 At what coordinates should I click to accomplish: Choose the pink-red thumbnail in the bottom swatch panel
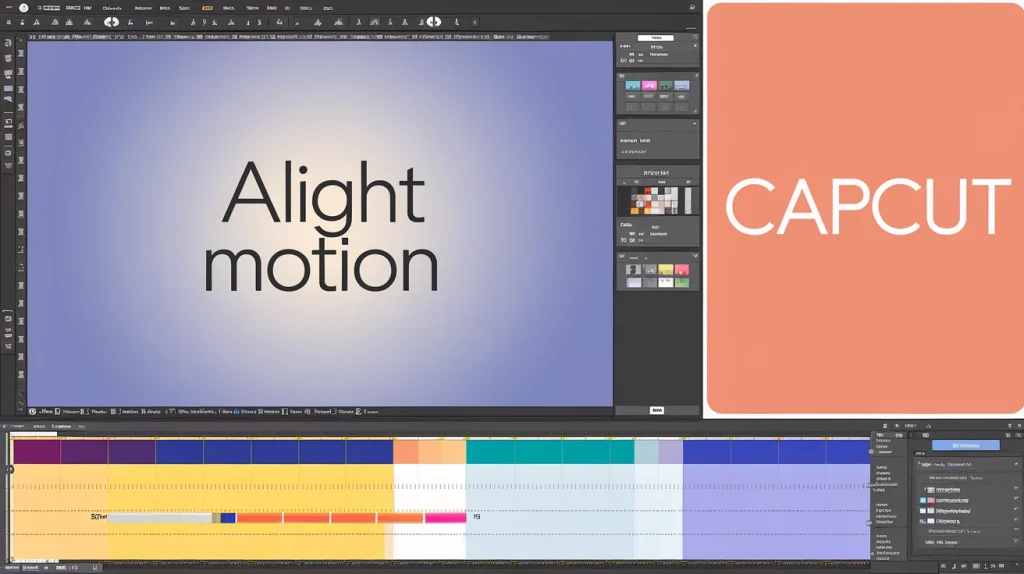pos(682,270)
